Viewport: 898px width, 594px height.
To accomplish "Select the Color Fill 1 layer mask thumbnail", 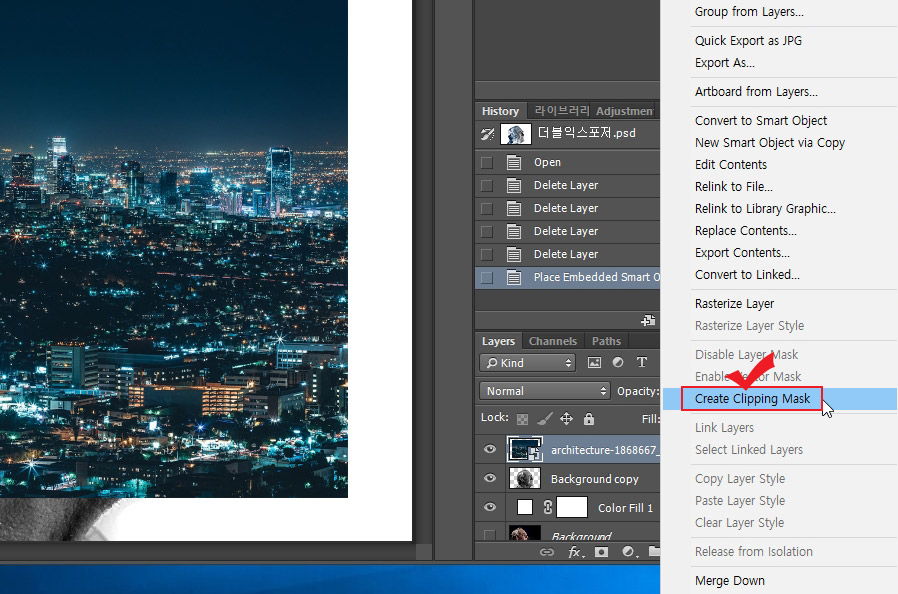I will (572, 508).
